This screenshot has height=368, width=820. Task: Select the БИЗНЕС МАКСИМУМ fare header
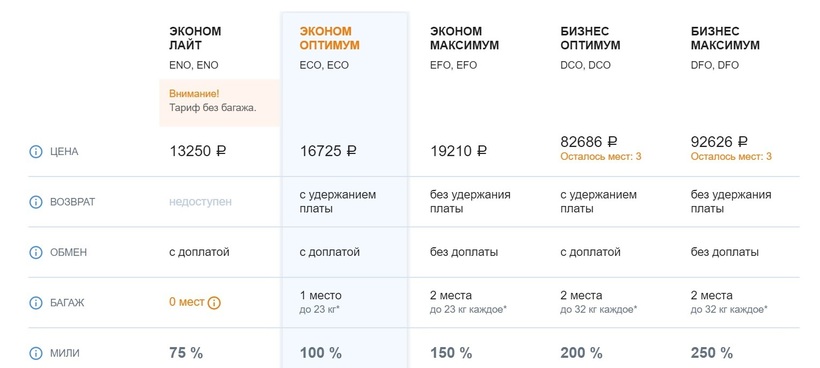[725, 38]
